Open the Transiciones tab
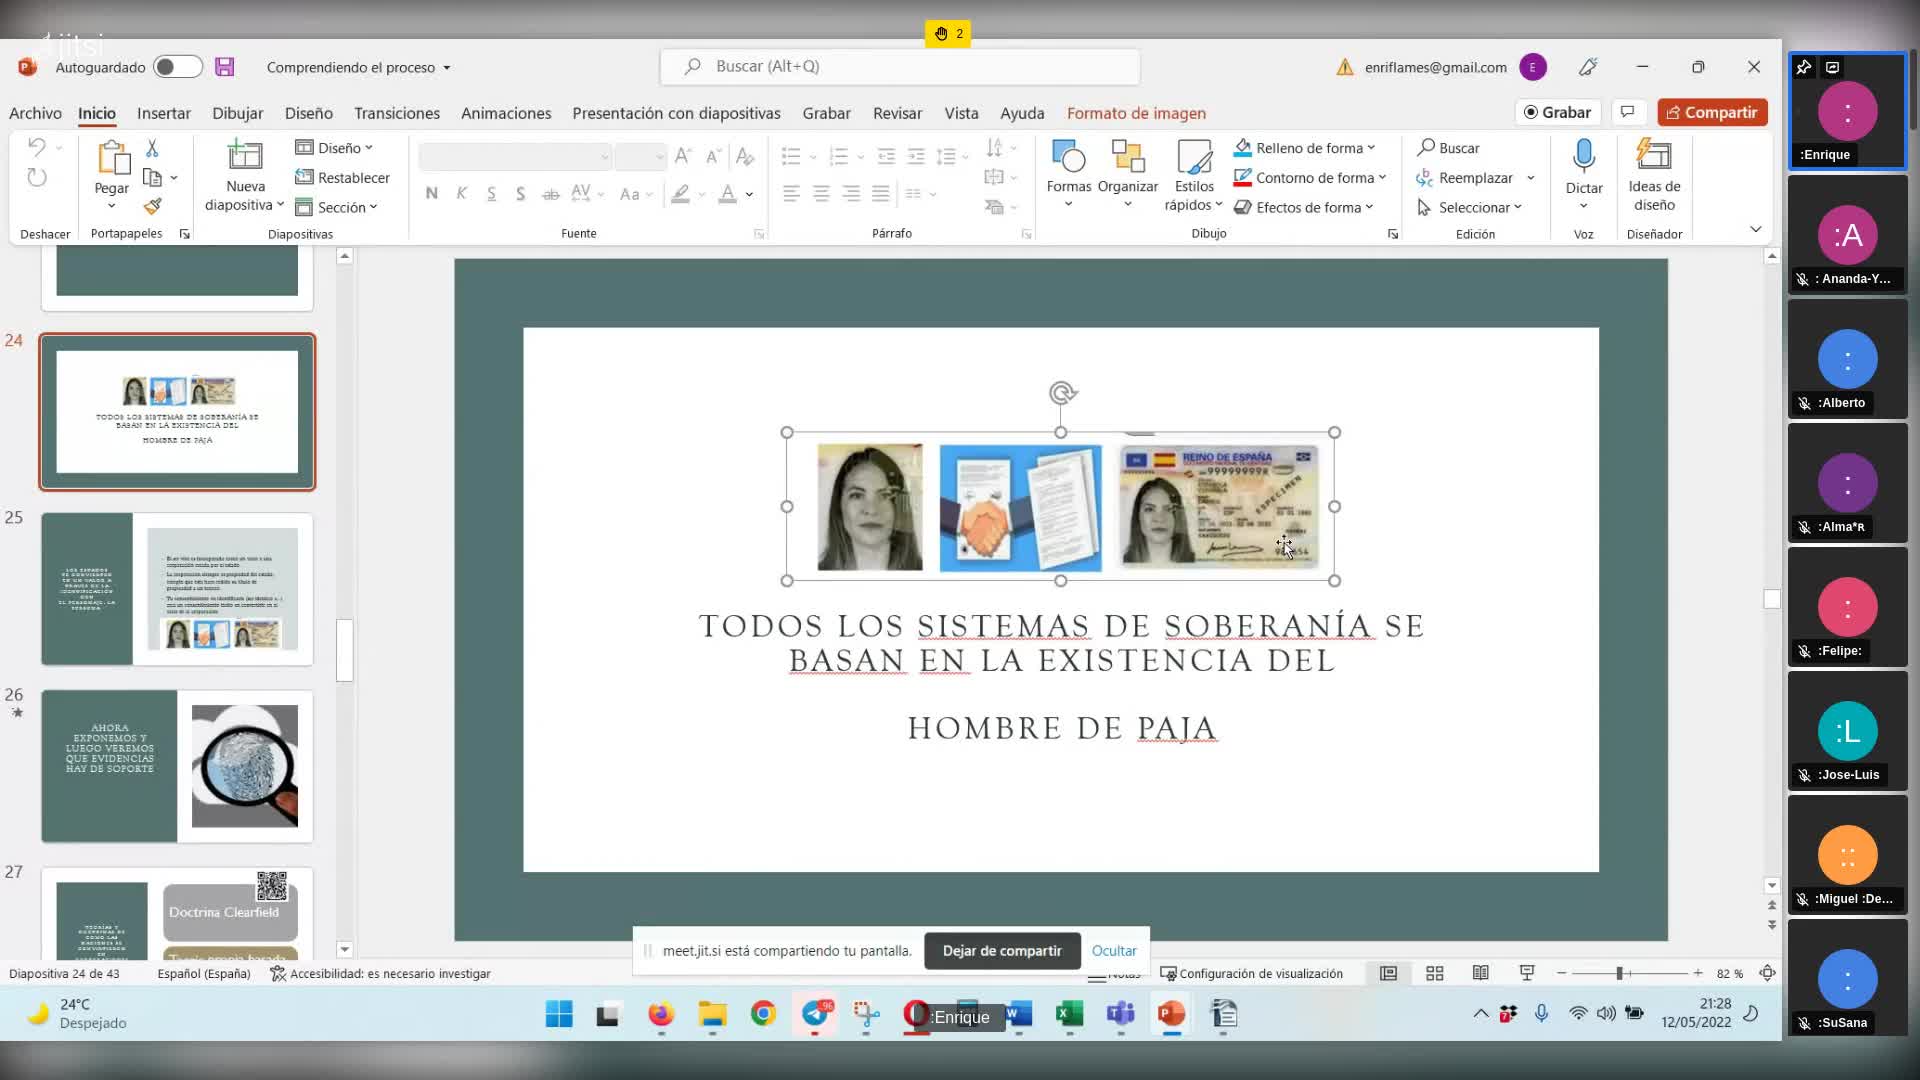Image resolution: width=1920 pixels, height=1080 pixels. (397, 113)
